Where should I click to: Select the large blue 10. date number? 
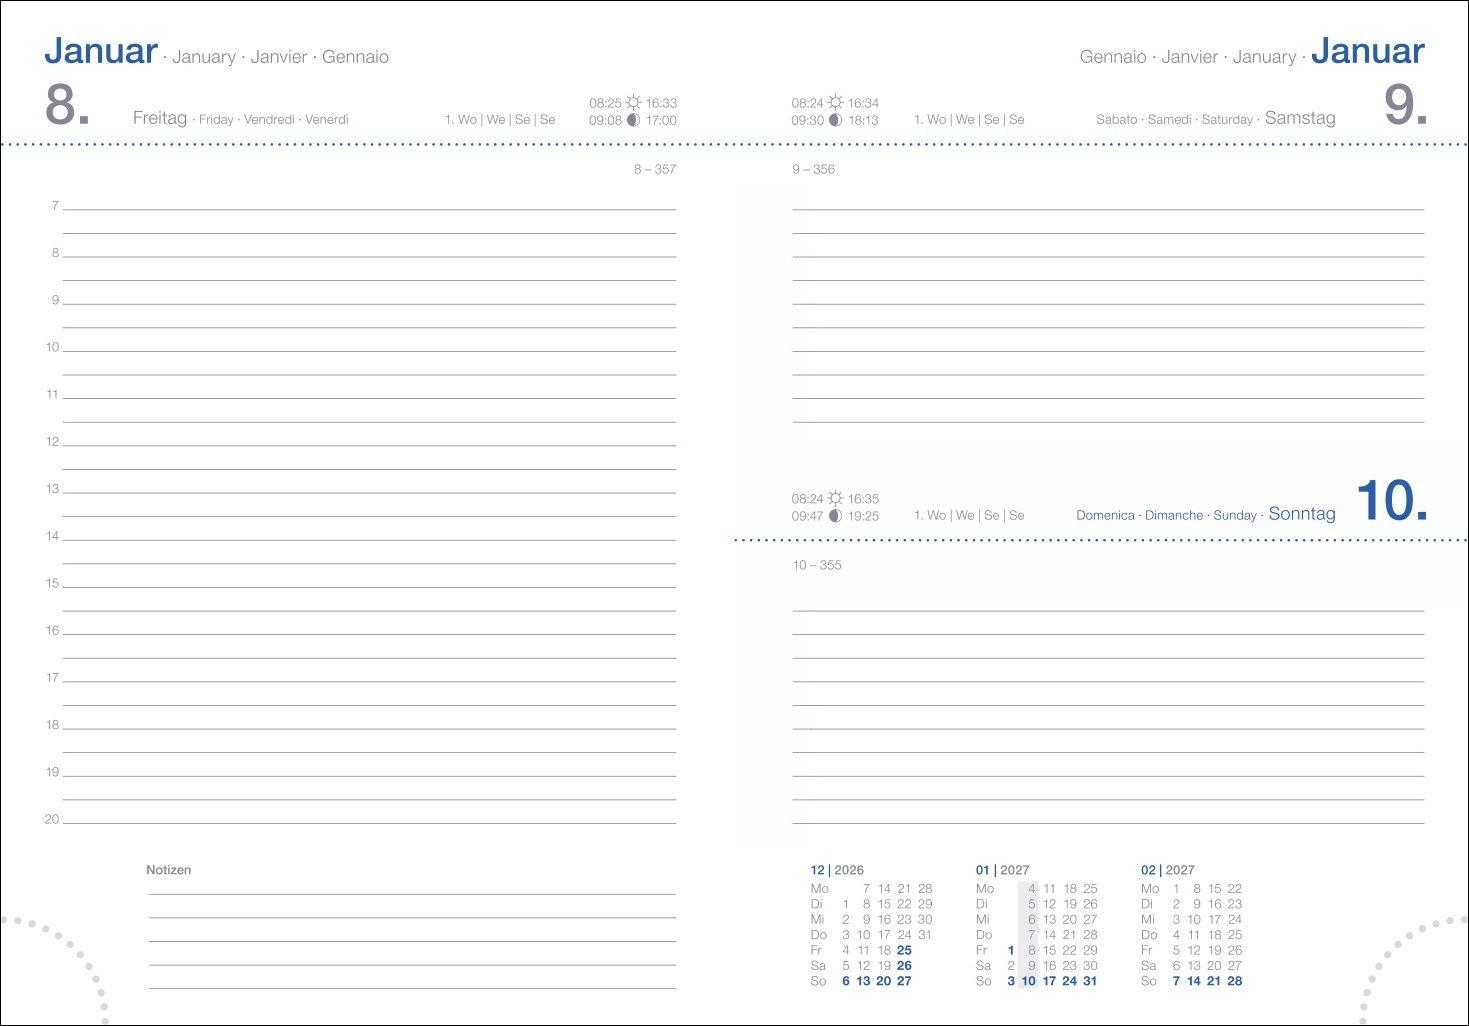pos(1391,501)
